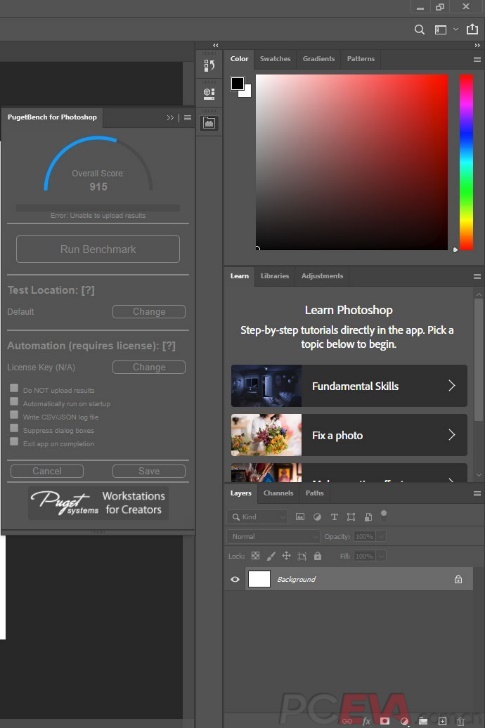Open workspace dropdown arrow at top
Viewport: 485px width, 728px height.
coord(456,29)
